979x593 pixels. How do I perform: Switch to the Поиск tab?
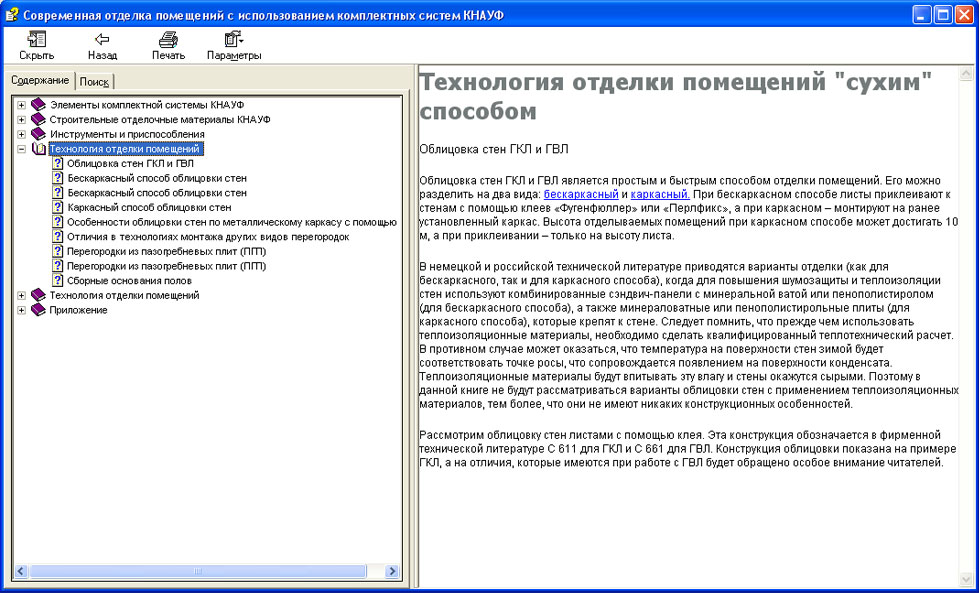pyautogui.click(x=94, y=82)
